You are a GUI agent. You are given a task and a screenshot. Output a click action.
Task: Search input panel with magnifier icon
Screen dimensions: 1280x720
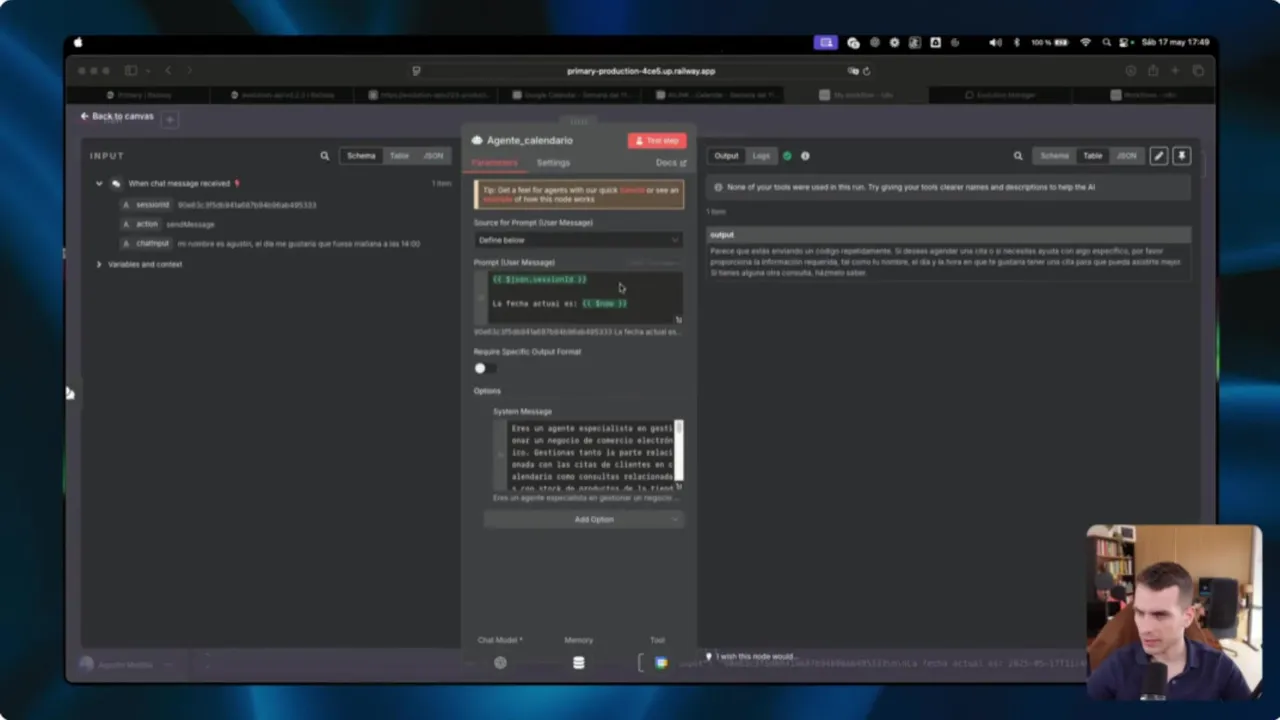click(x=324, y=156)
